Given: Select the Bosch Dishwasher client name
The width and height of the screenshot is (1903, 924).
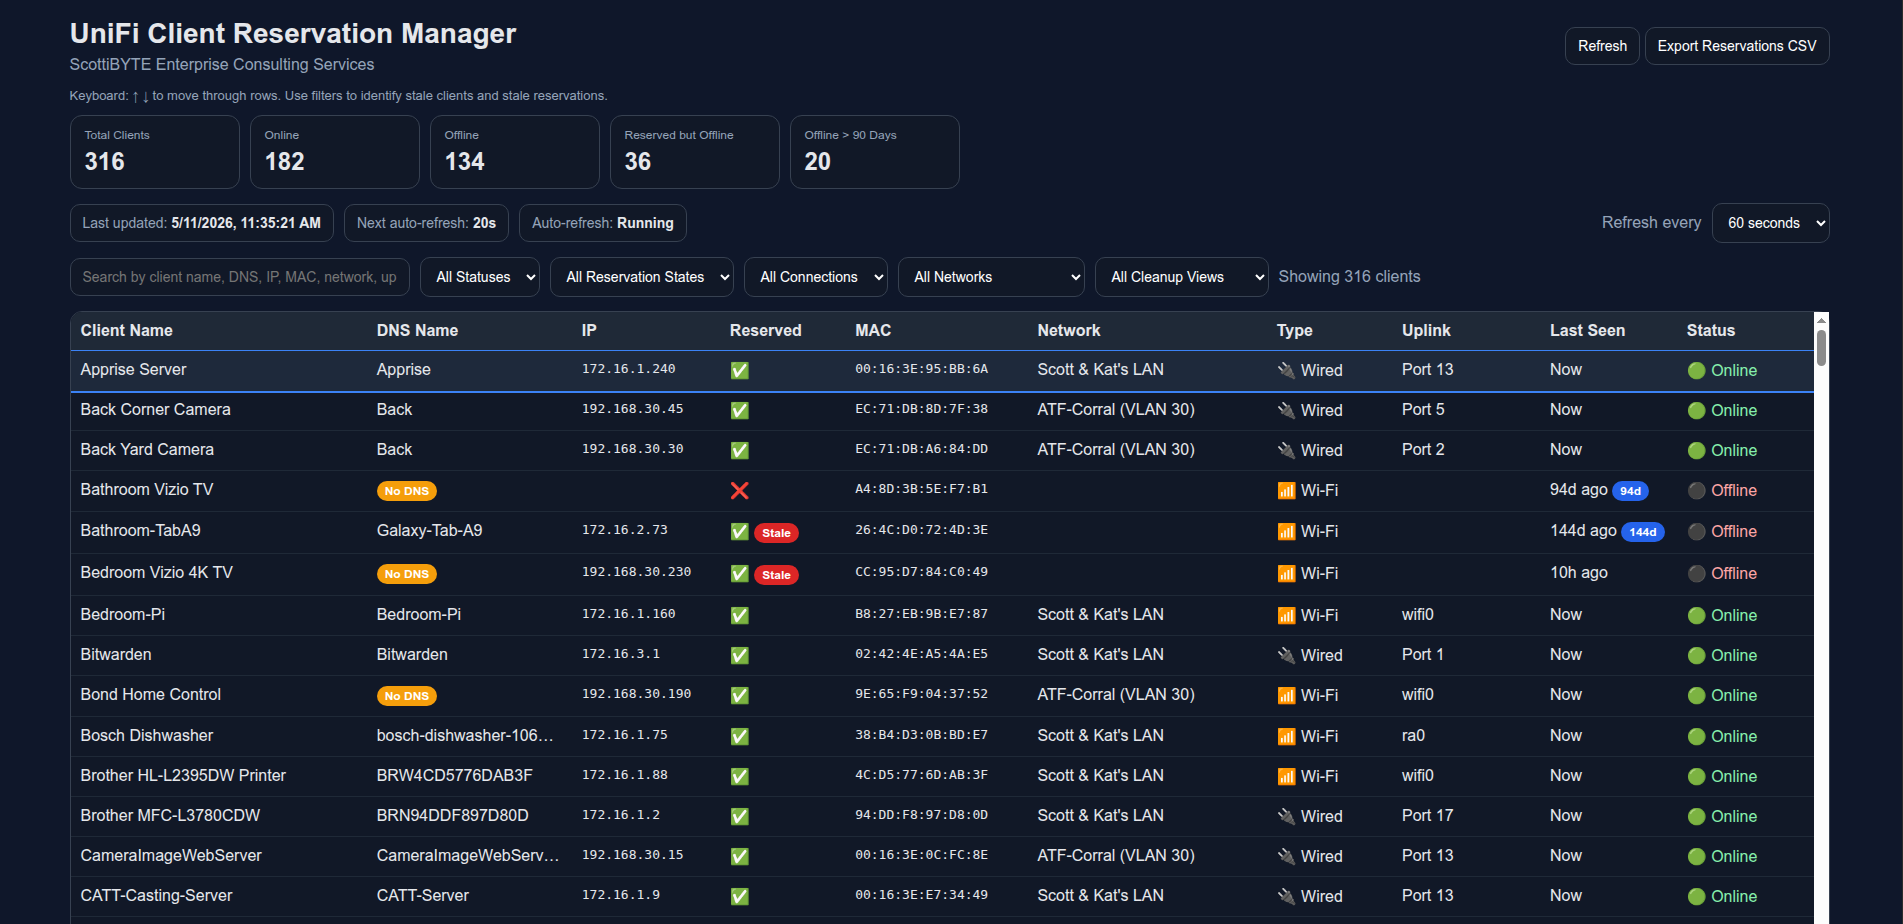Looking at the screenshot, I should [147, 735].
